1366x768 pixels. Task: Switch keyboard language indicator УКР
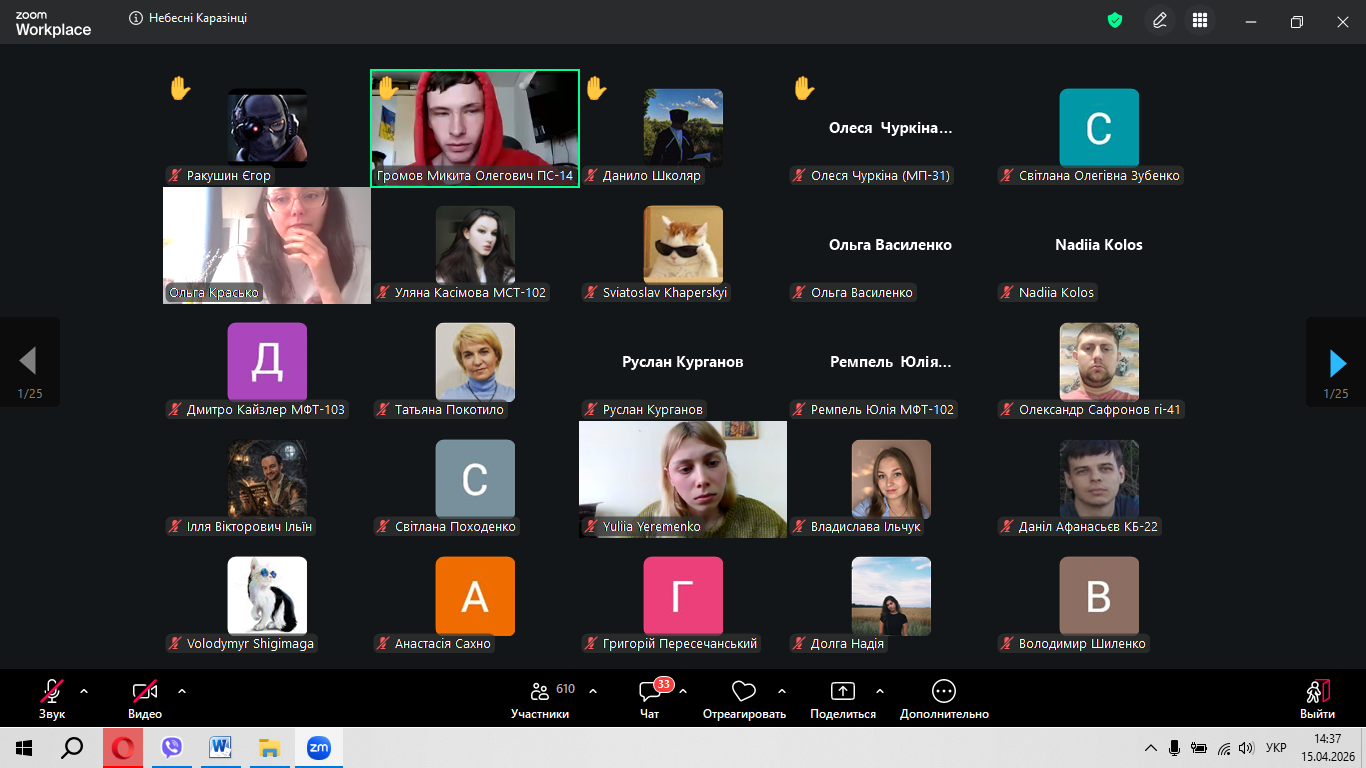coord(1276,748)
